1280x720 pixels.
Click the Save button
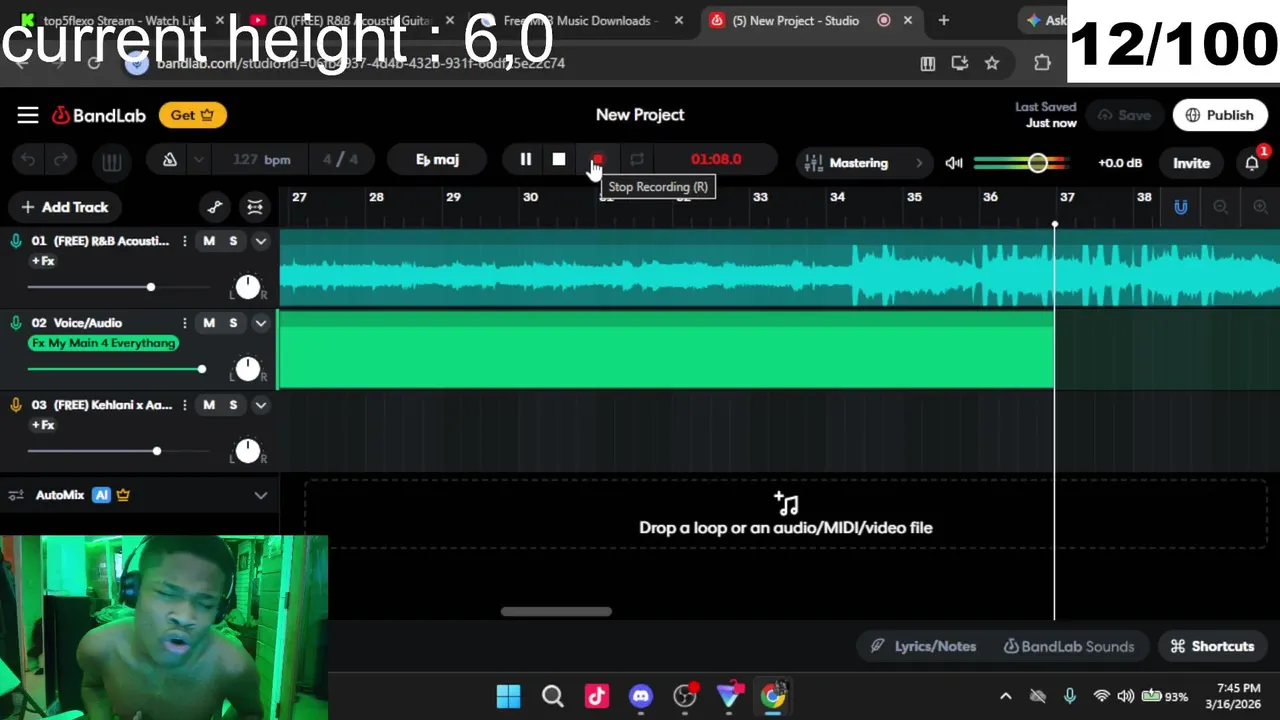pyautogui.click(x=1124, y=115)
